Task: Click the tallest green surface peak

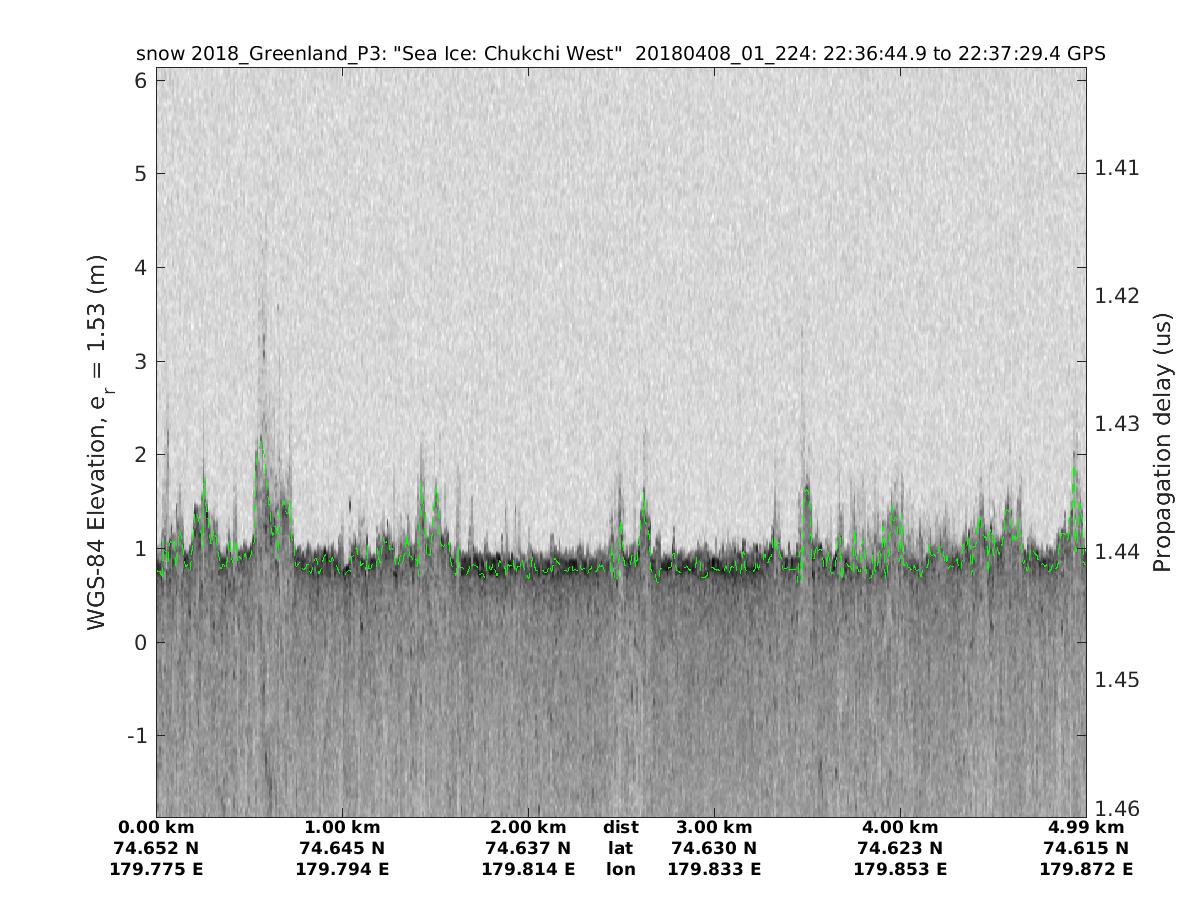Action: [x=261, y=440]
